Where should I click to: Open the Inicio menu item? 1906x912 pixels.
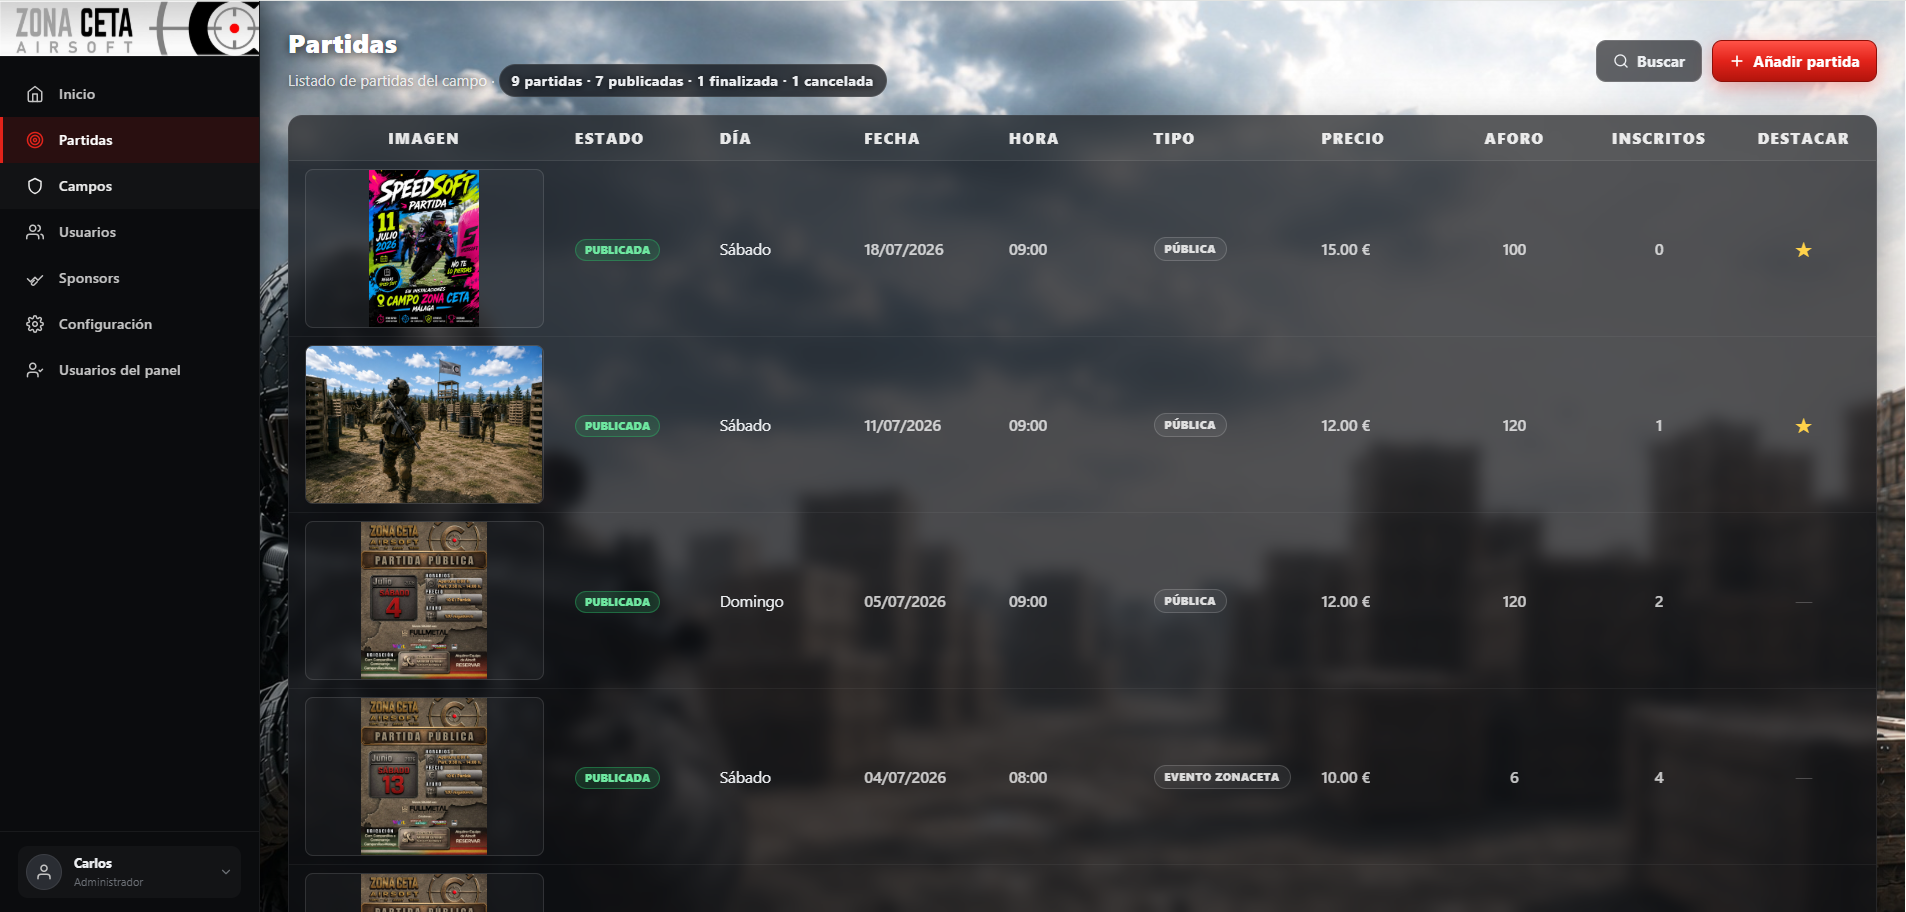130,94
